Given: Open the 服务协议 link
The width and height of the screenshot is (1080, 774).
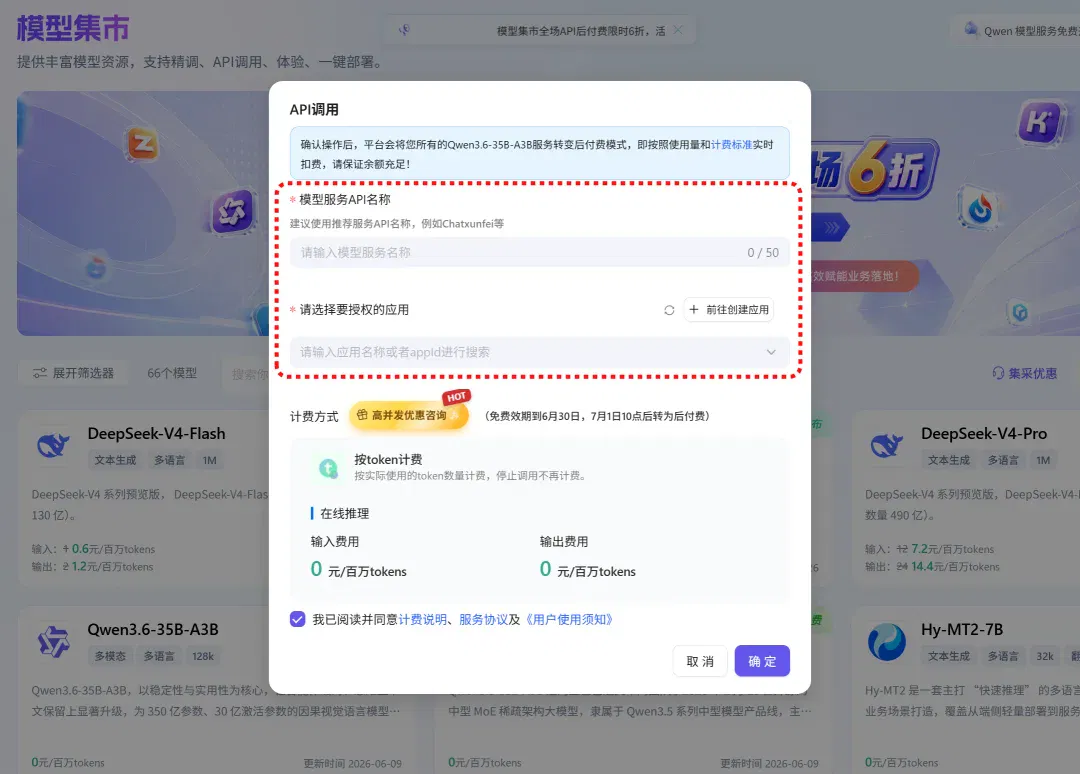Looking at the screenshot, I should (x=484, y=619).
